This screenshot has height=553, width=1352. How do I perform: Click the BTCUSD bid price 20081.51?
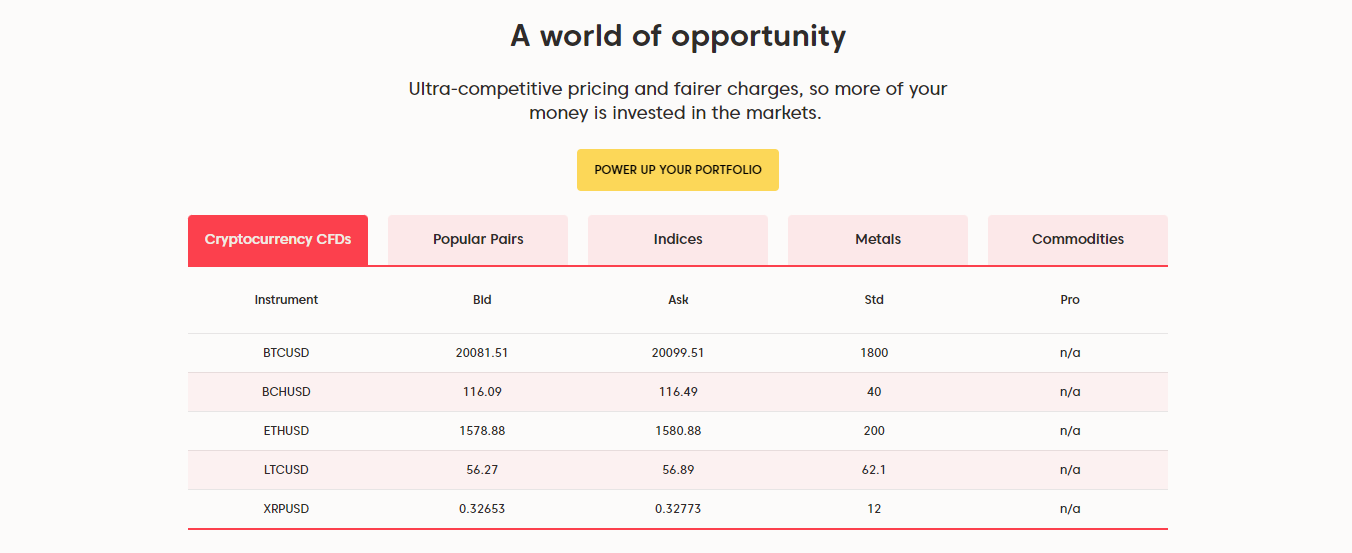(482, 353)
